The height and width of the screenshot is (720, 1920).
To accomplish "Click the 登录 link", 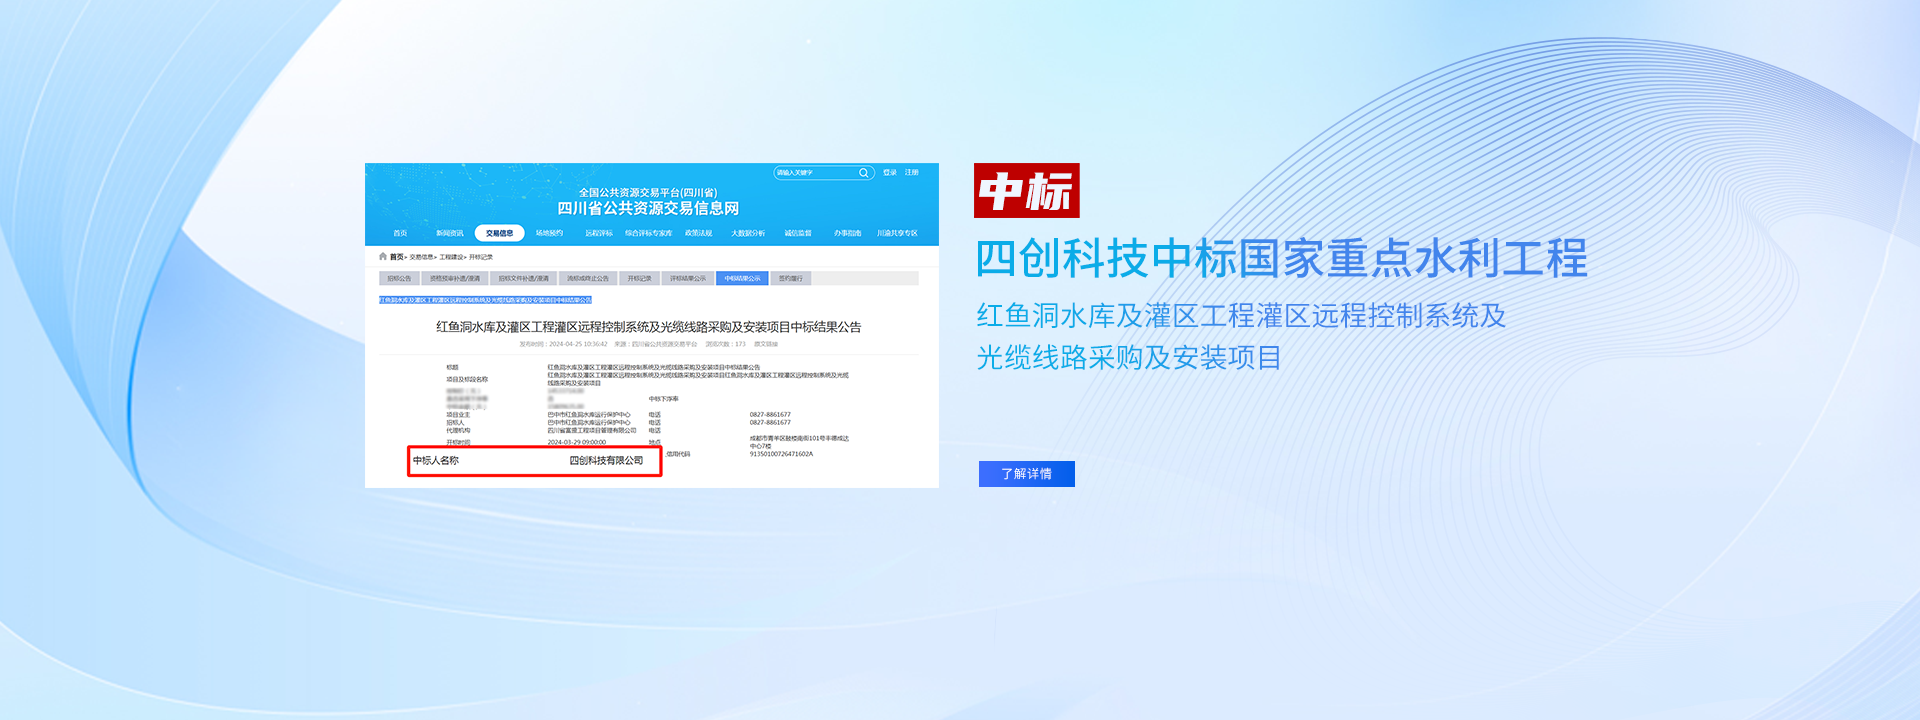I will (889, 173).
